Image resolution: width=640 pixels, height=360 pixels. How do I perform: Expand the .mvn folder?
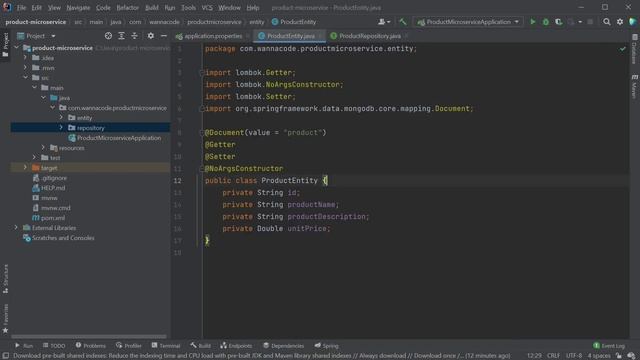tap(25, 67)
